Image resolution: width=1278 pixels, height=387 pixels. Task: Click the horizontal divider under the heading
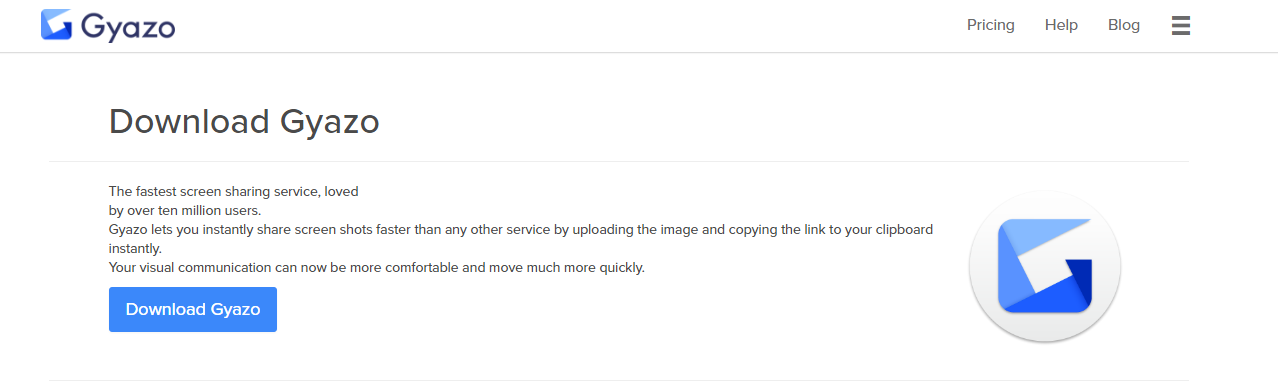(618, 161)
